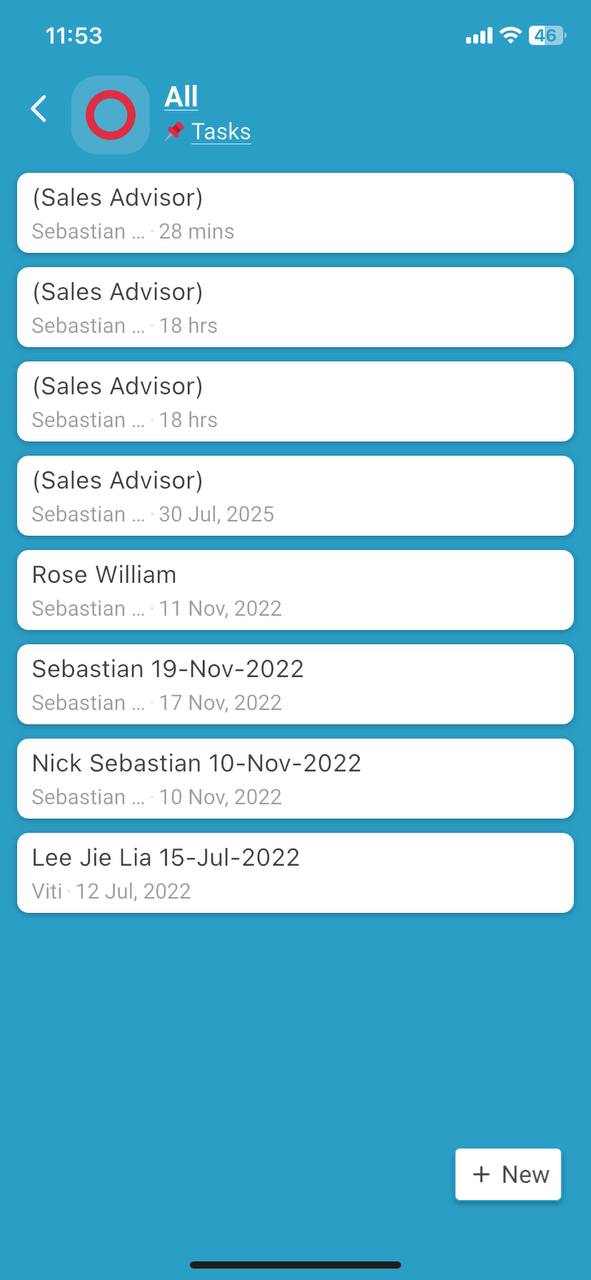Open Sales Advisor task from 28 mins ago
Screen dimensions: 591x1280
(295, 213)
